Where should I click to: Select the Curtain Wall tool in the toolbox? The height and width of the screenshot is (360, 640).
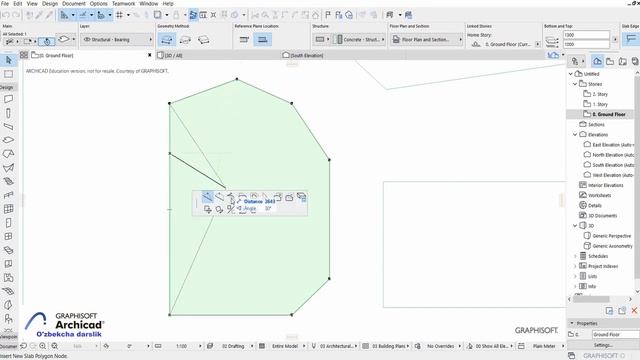tap(8, 209)
